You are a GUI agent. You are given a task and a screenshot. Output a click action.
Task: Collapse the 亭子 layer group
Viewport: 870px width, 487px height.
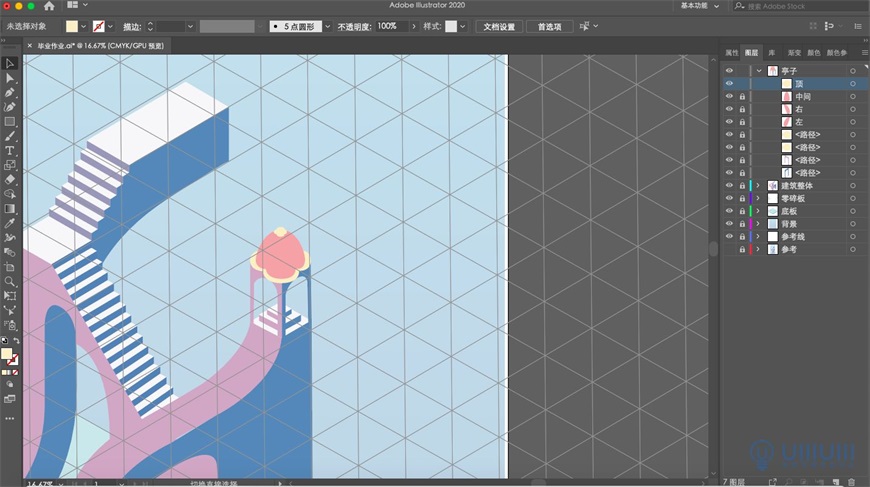click(758, 71)
